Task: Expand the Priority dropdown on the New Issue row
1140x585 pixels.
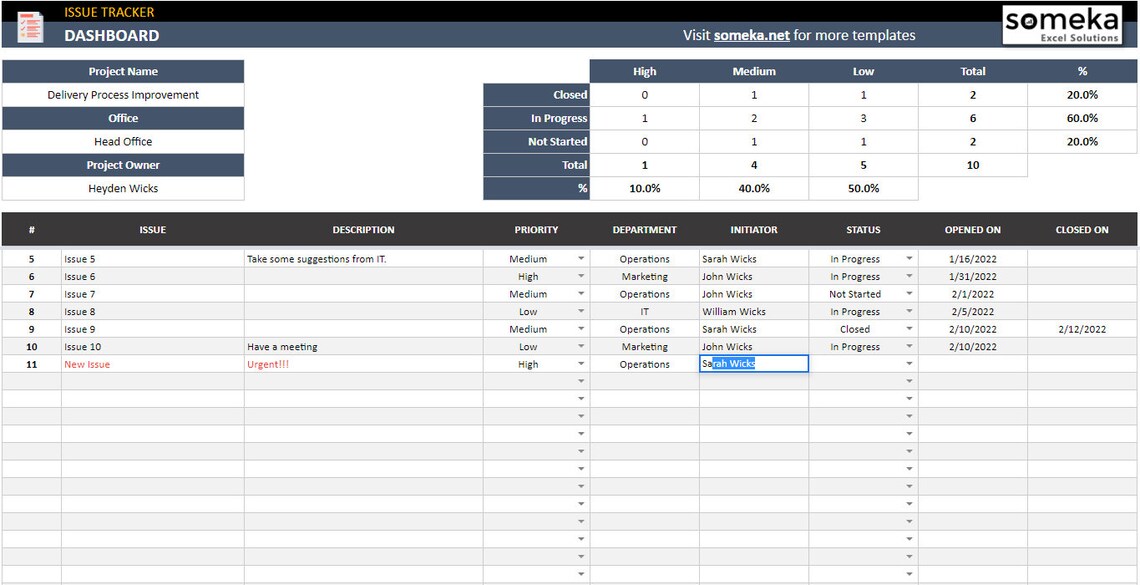Action: 581,363
